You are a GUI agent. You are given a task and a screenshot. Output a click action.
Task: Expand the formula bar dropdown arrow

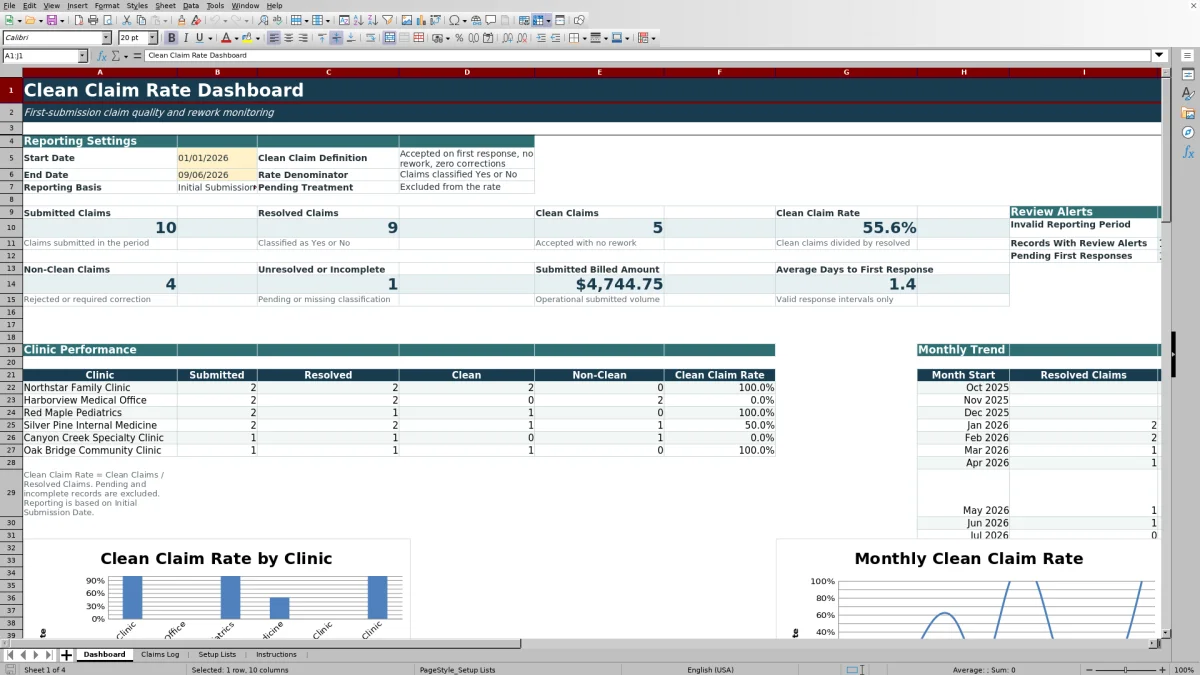click(1159, 56)
